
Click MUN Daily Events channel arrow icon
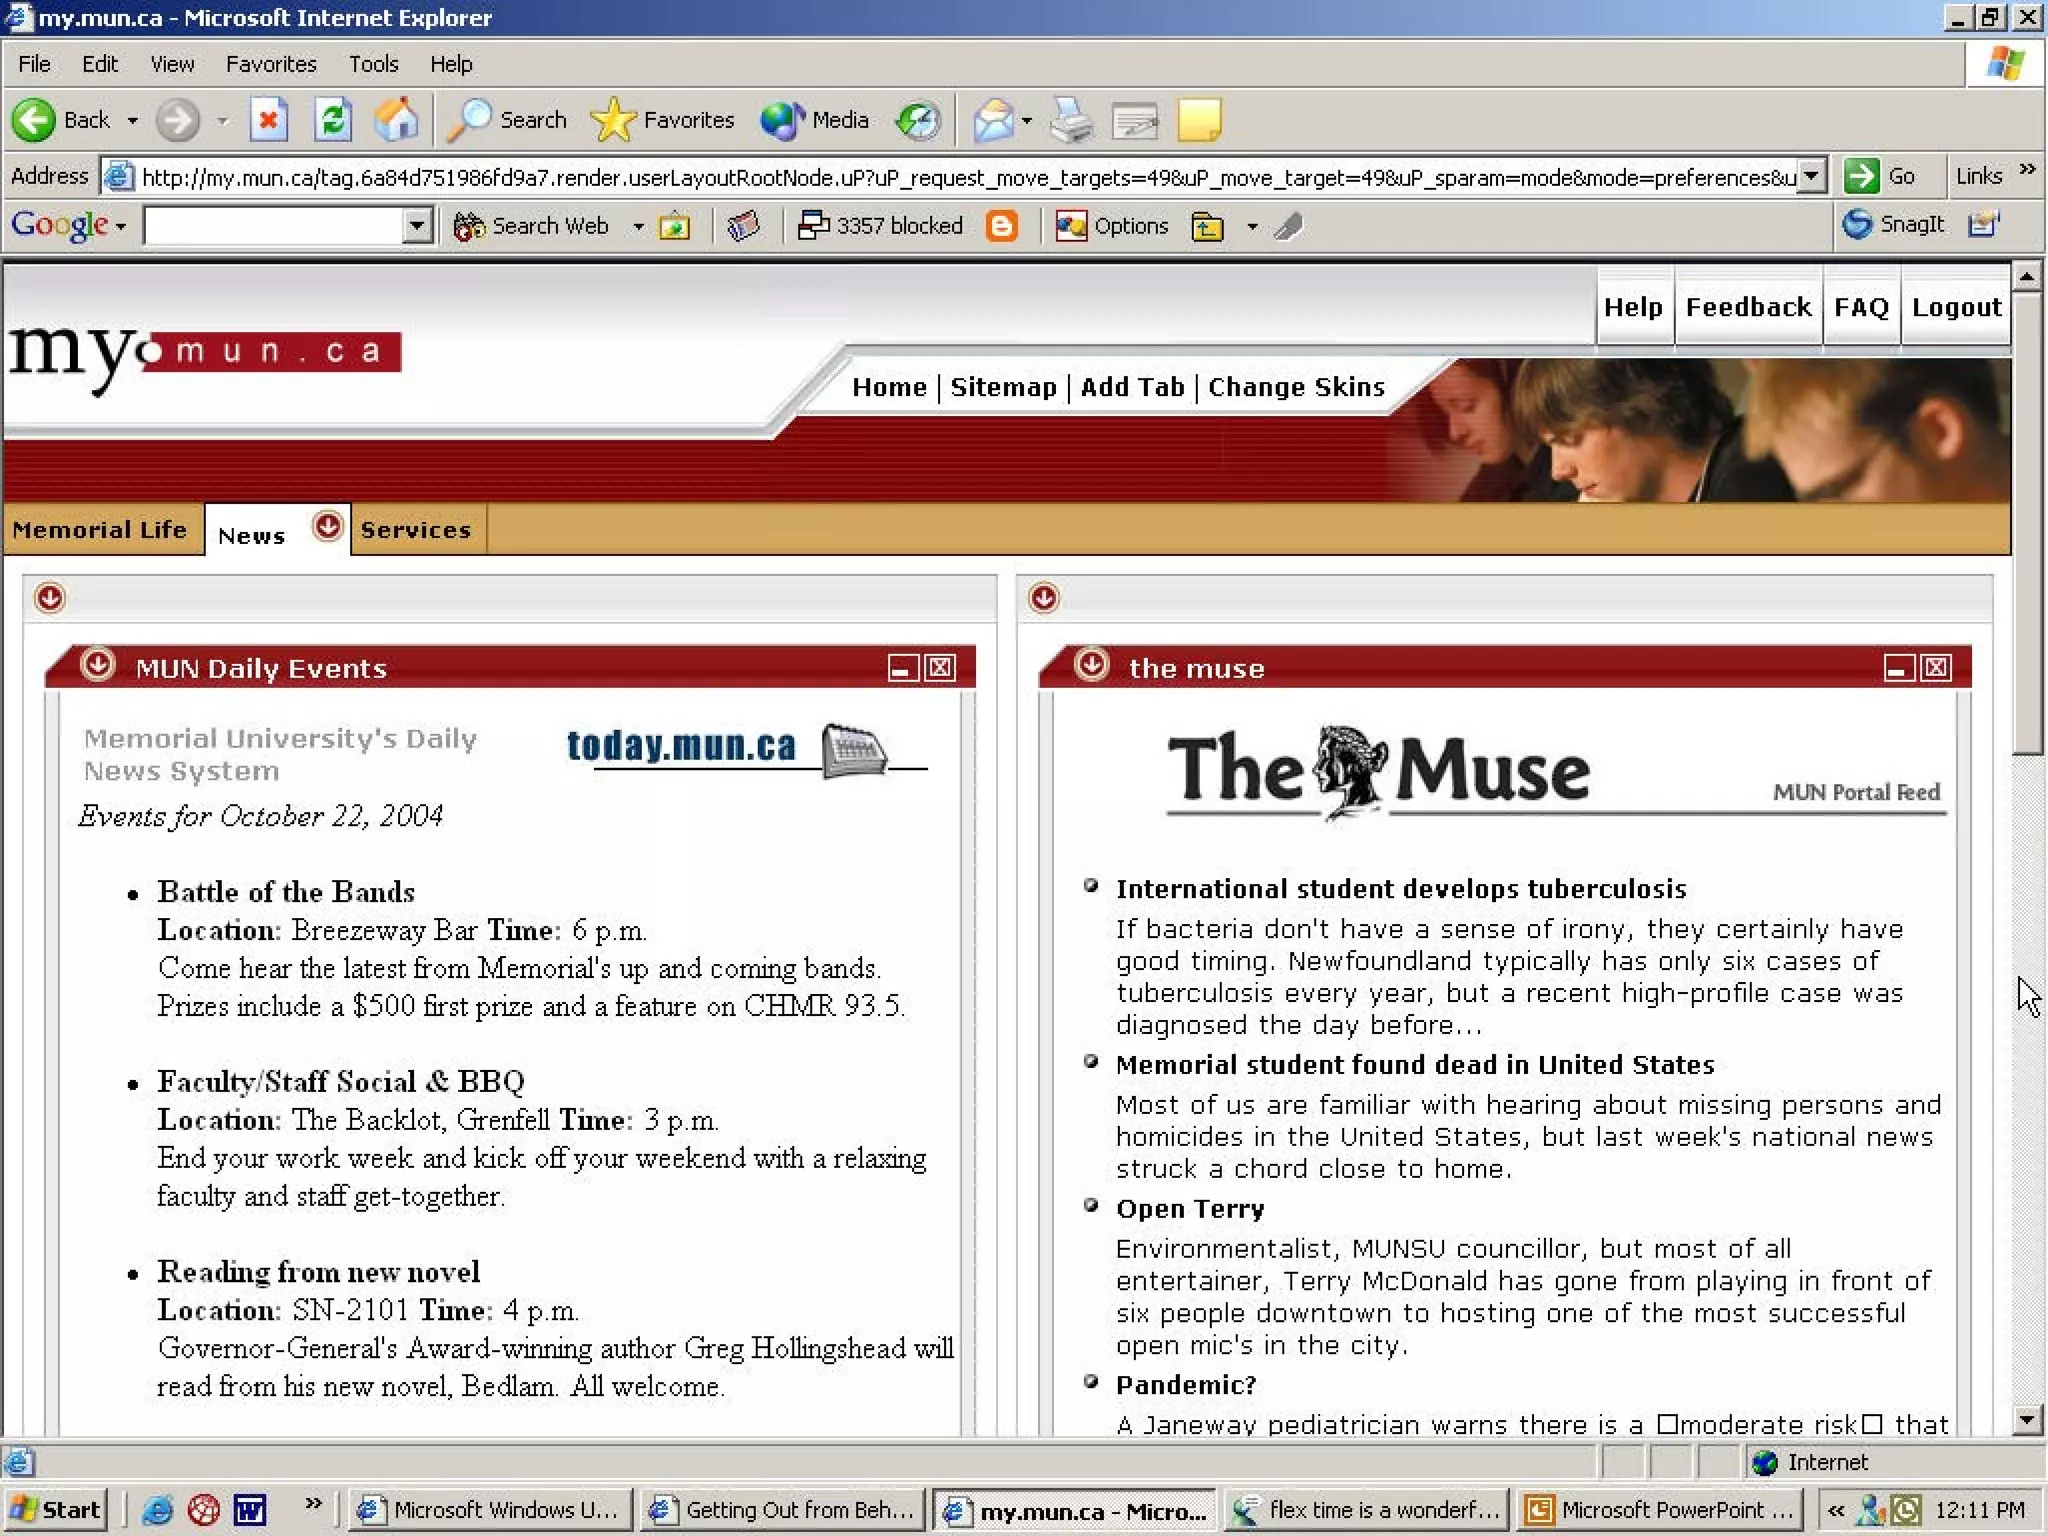[98, 665]
